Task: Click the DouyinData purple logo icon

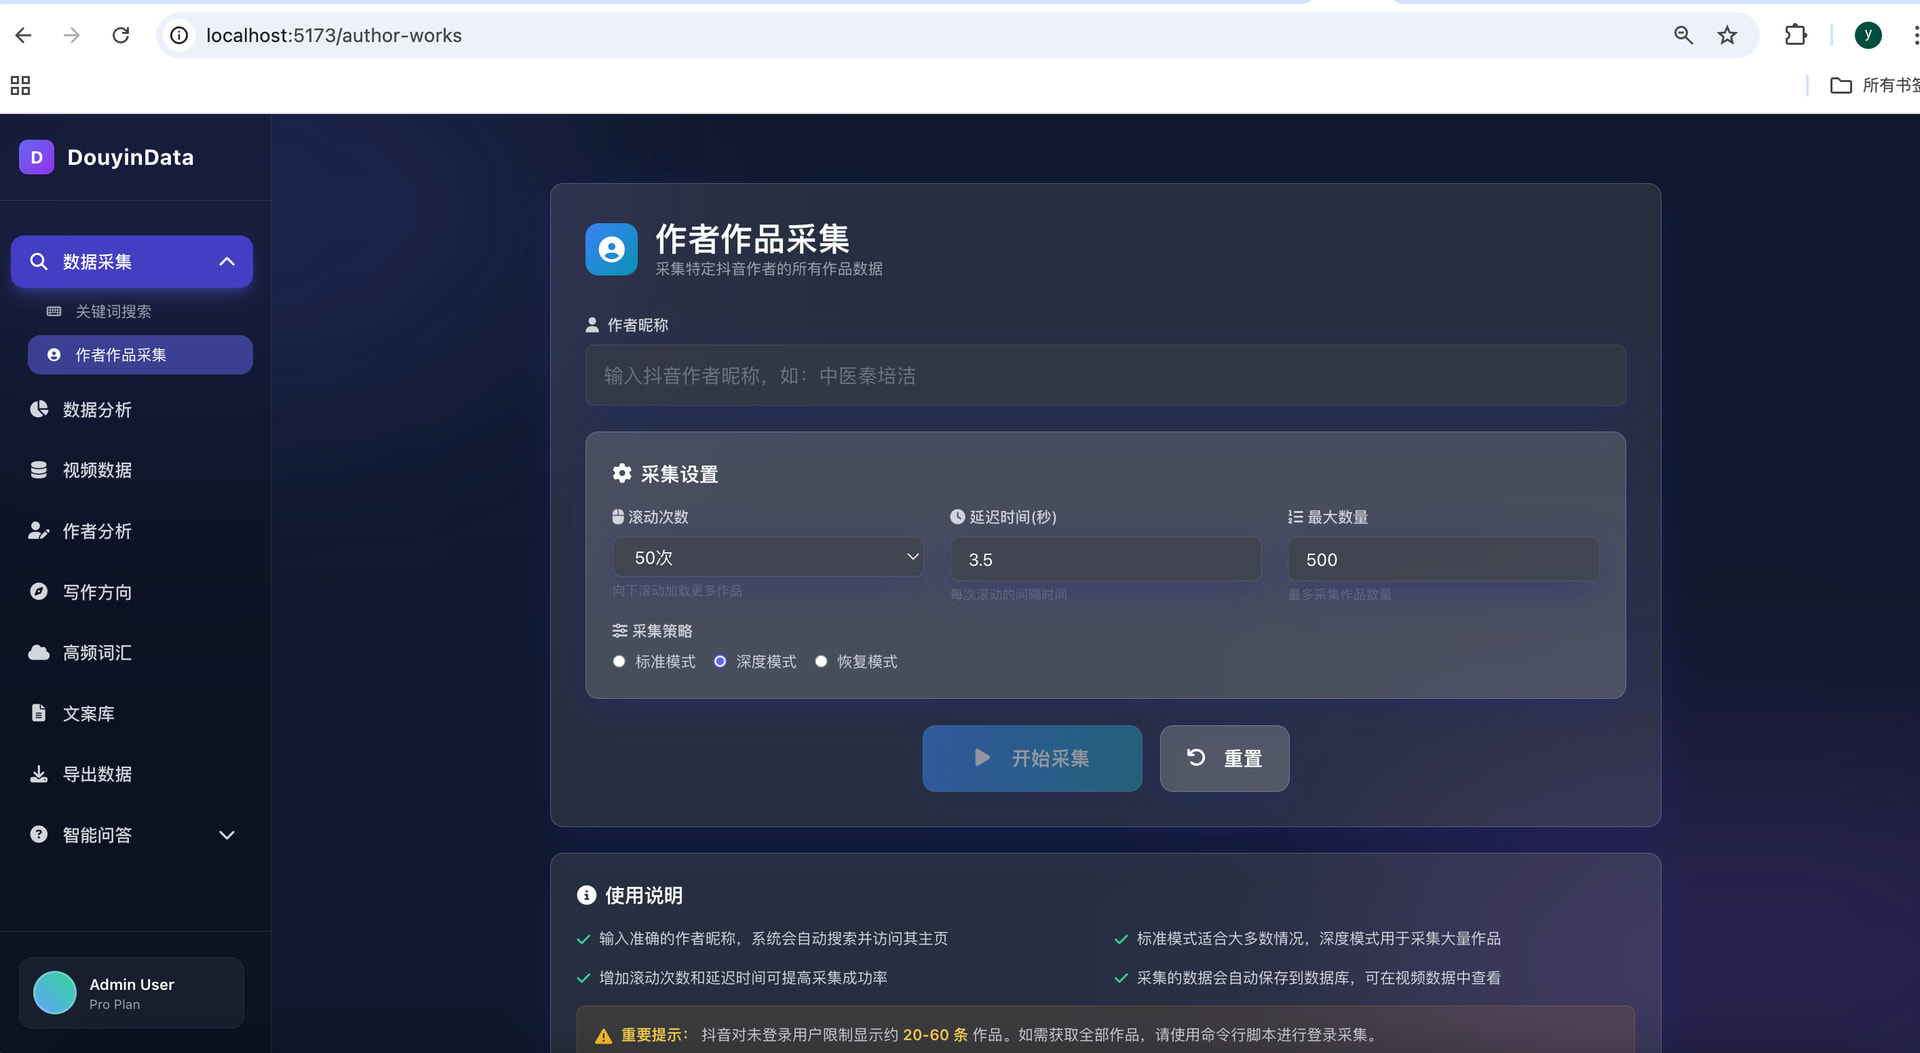Action: [x=36, y=157]
